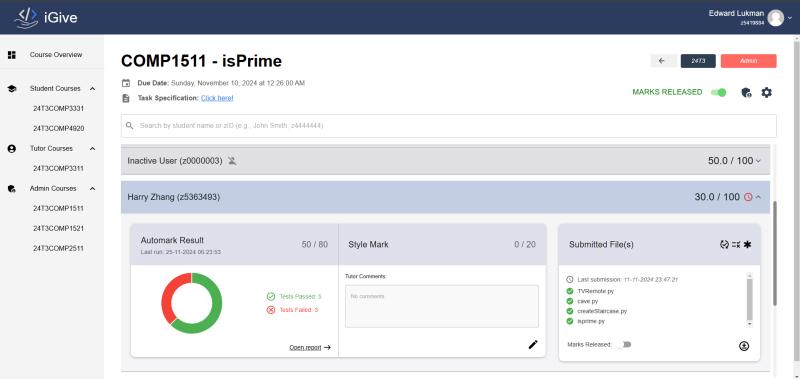
Task: Click the admin shield icon beside settings
Action: 746,92
